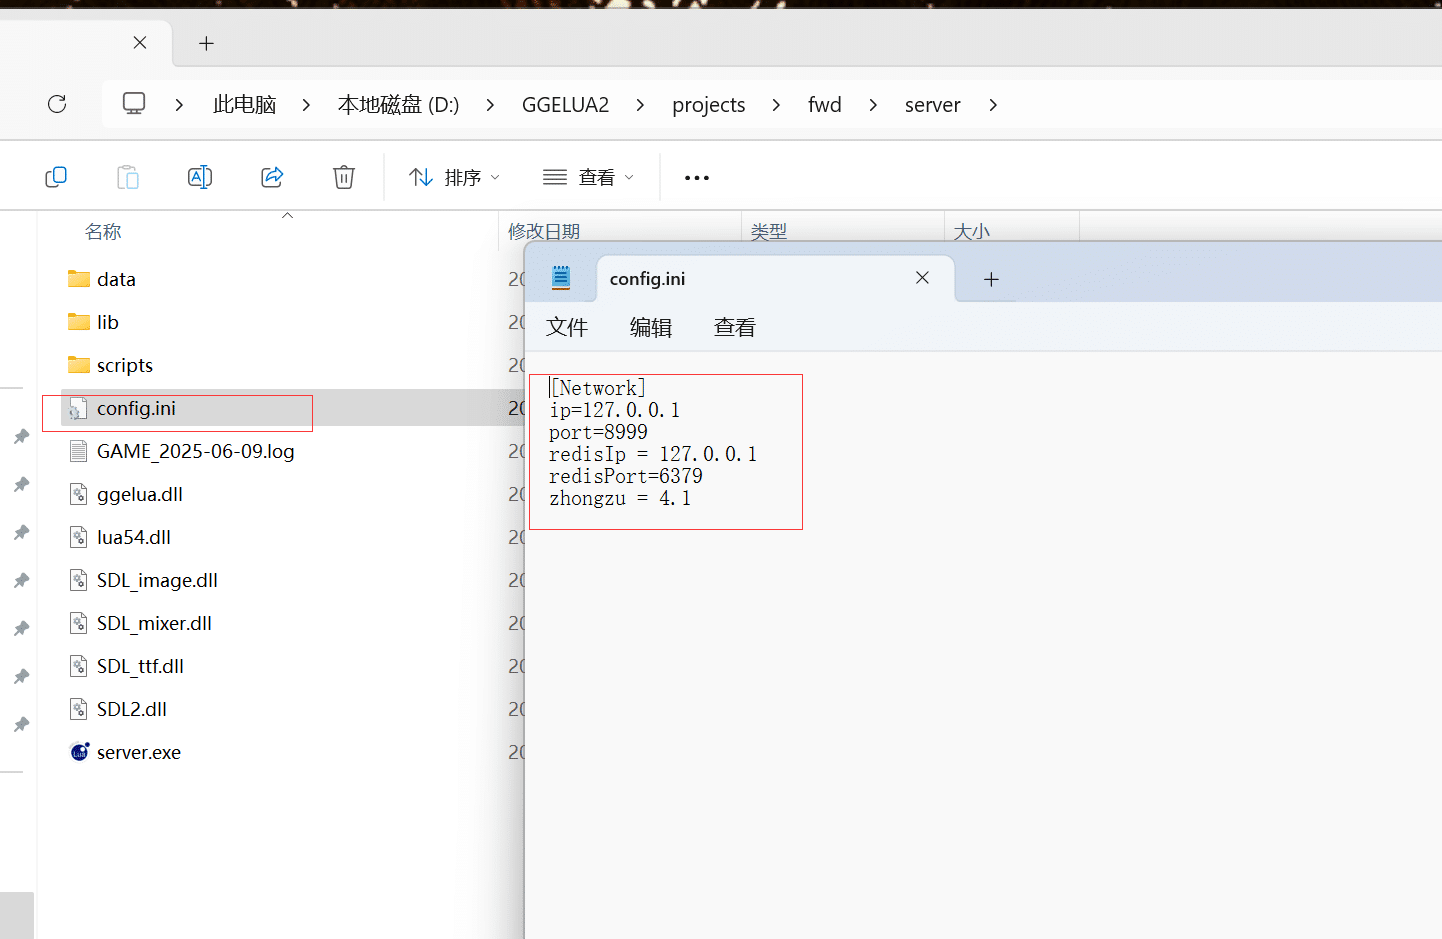Select the scripts folder
This screenshot has width=1442, height=939.
point(124,365)
